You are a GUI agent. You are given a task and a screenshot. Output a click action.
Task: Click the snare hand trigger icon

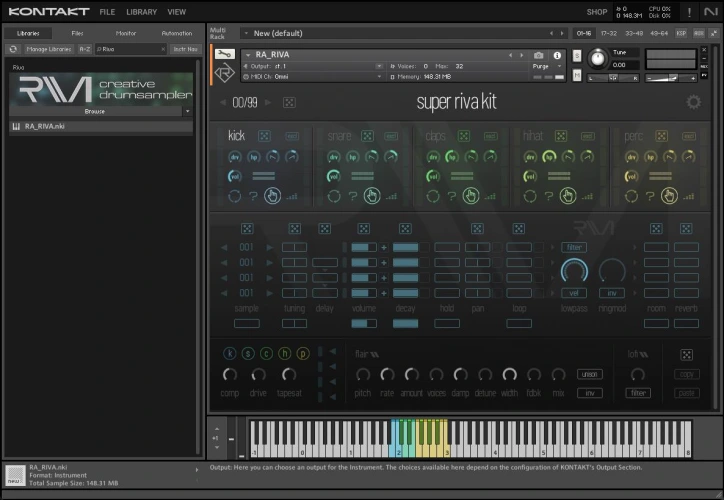pos(372,196)
